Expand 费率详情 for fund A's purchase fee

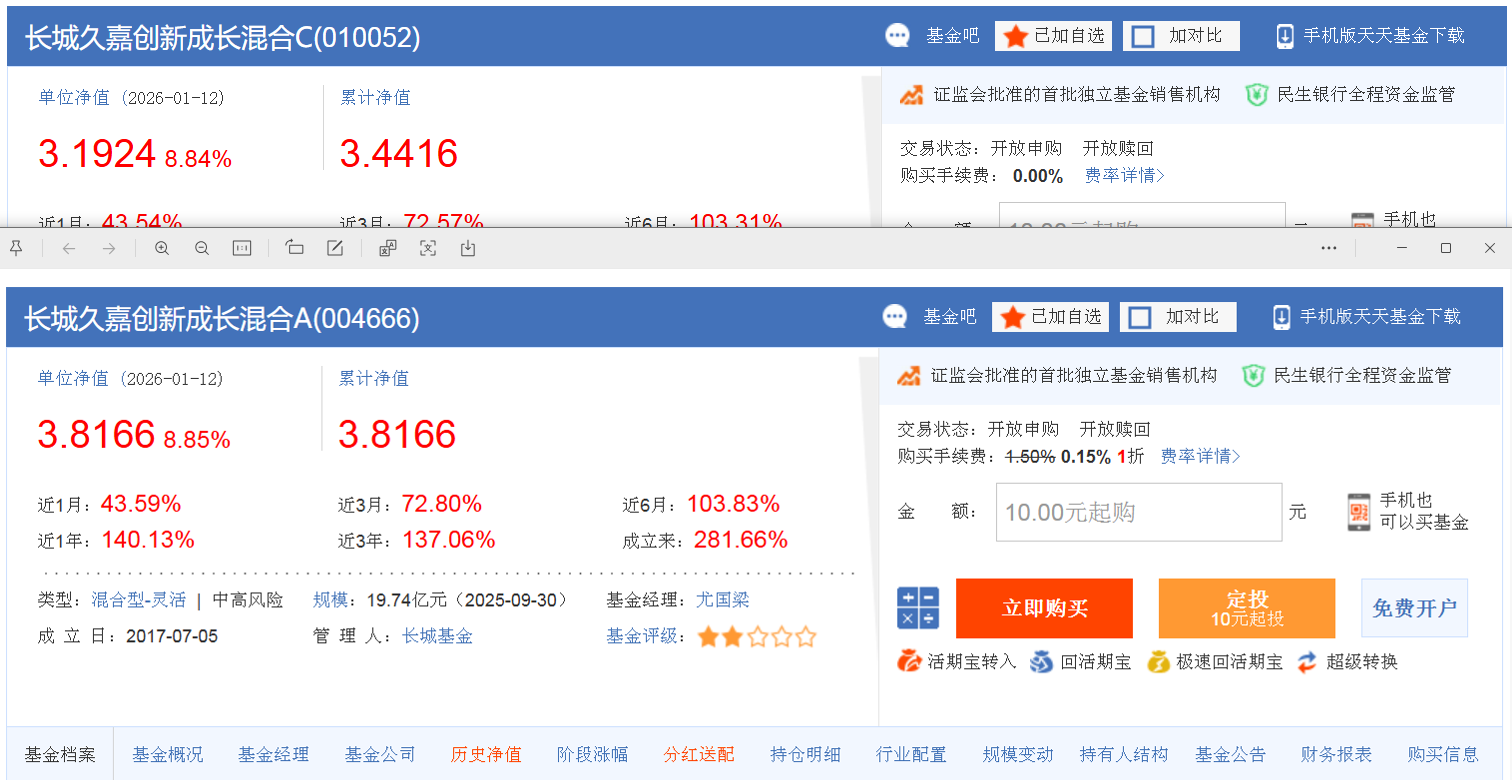[x=1200, y=457]
